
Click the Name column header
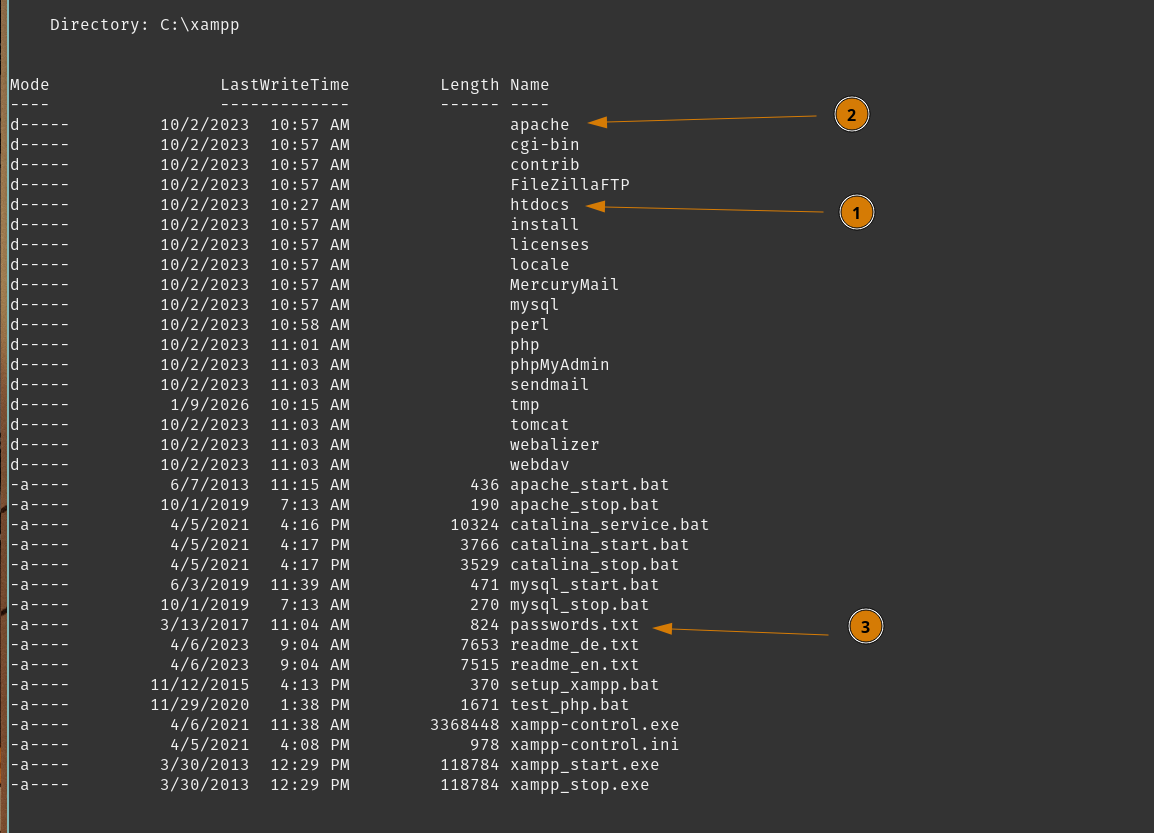pos(529,85)
